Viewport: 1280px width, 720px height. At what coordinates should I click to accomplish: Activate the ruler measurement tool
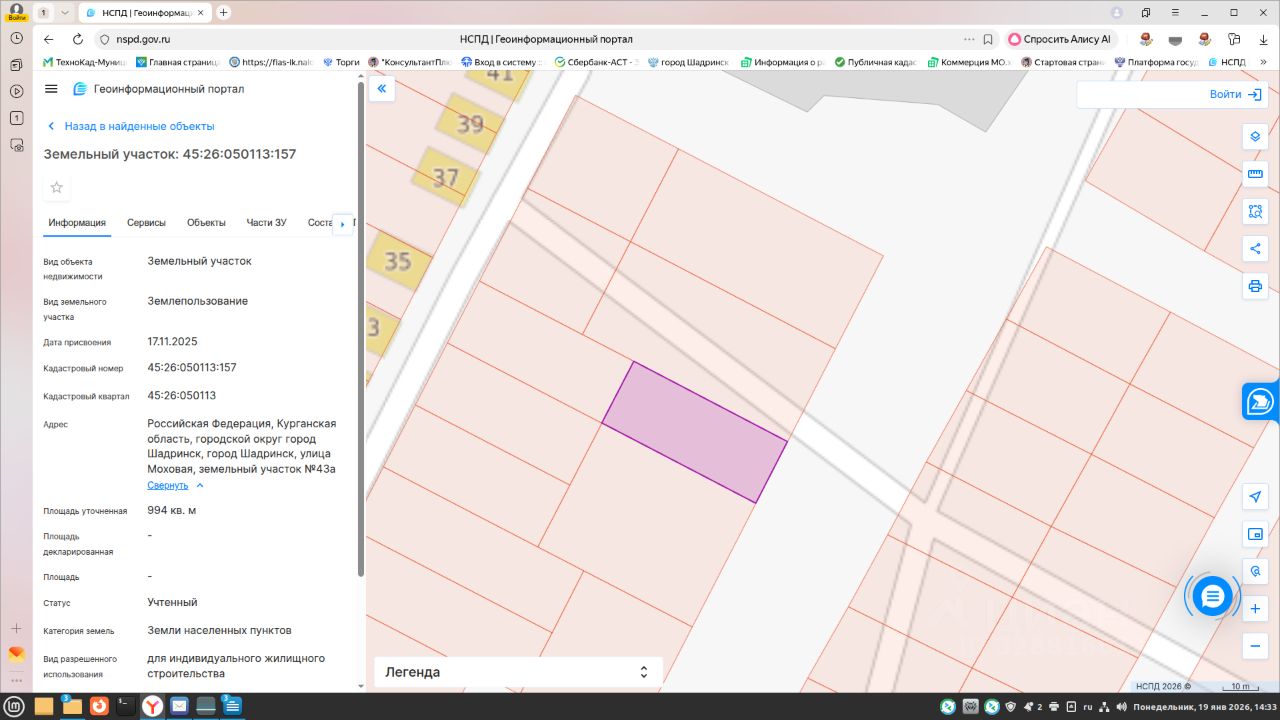[1255, 174]
